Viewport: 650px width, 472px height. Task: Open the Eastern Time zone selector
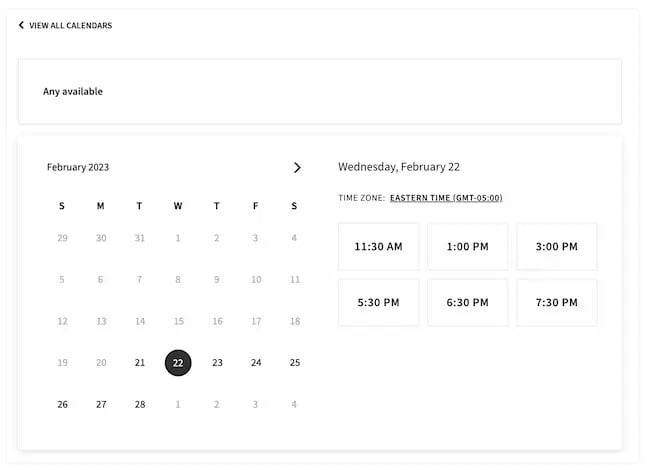pos(446,198)
